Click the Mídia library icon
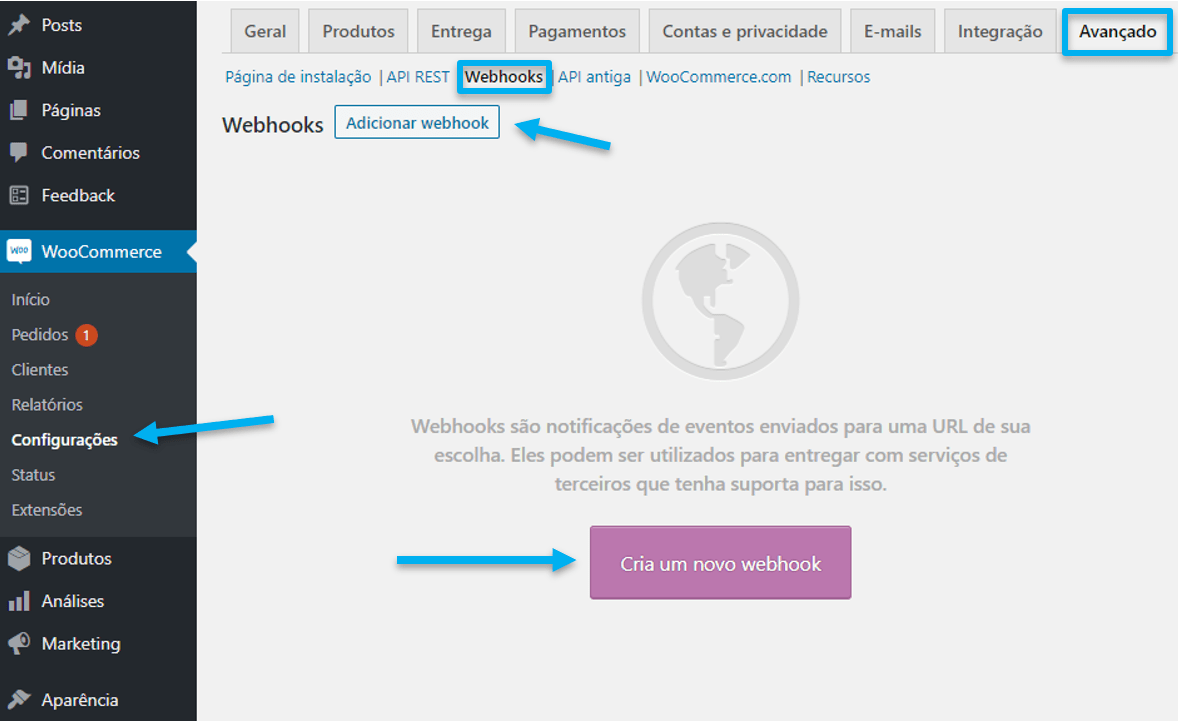Image resolution: width=1178 pixels, height=721 pixels. click(20, 67)
